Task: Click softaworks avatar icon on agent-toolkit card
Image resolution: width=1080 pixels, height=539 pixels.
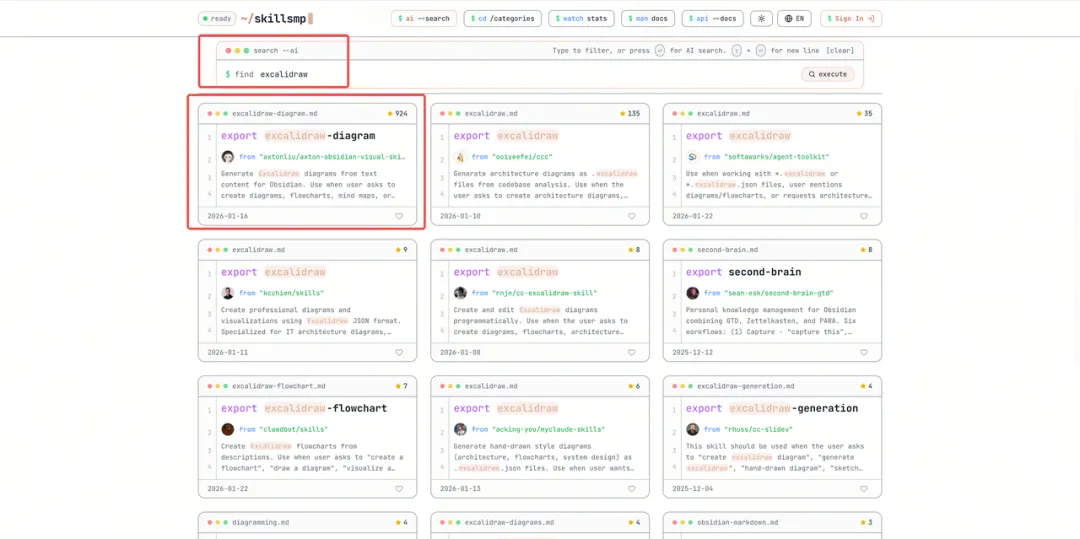Action: point(692,157)
